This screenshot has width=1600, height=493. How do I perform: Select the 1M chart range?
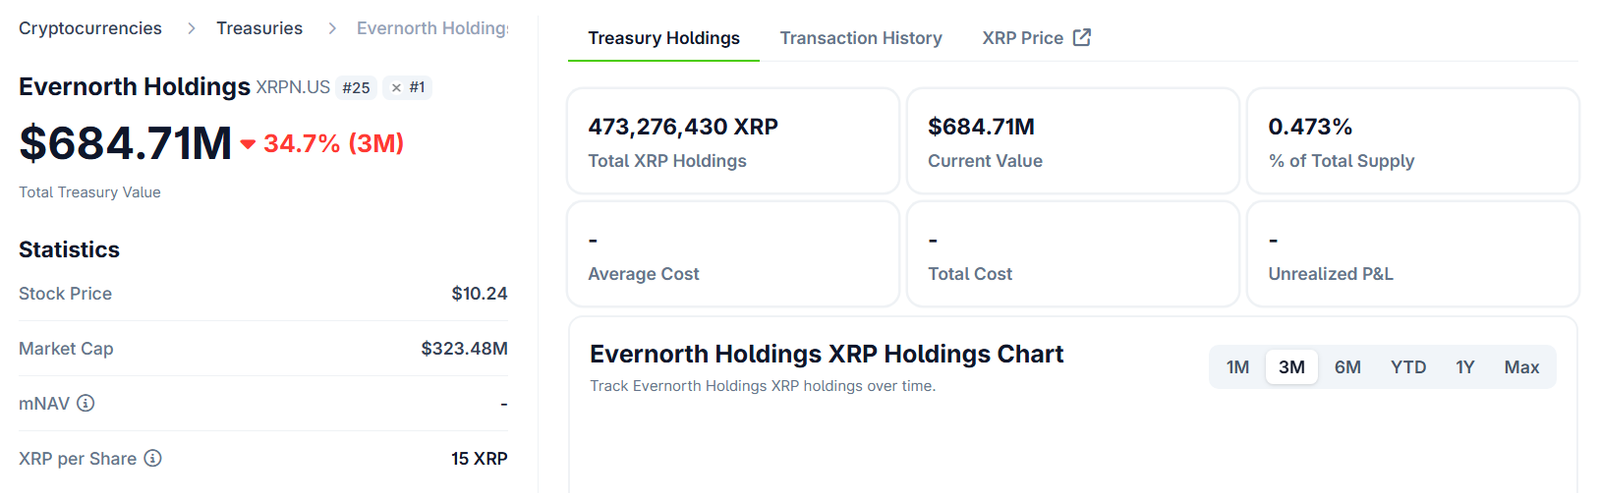1237,367
